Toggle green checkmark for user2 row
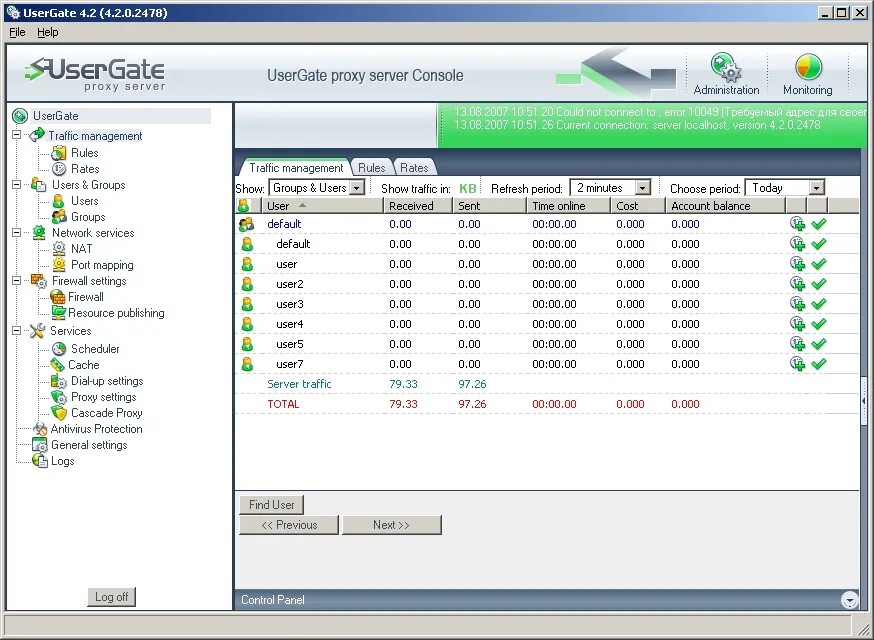874x640 pixels. point(818,284)
